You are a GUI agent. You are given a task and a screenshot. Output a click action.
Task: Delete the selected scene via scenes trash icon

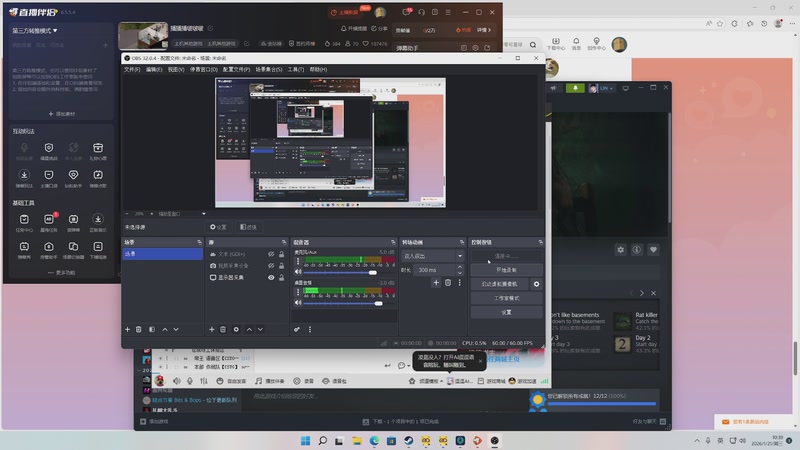(139, 330)
